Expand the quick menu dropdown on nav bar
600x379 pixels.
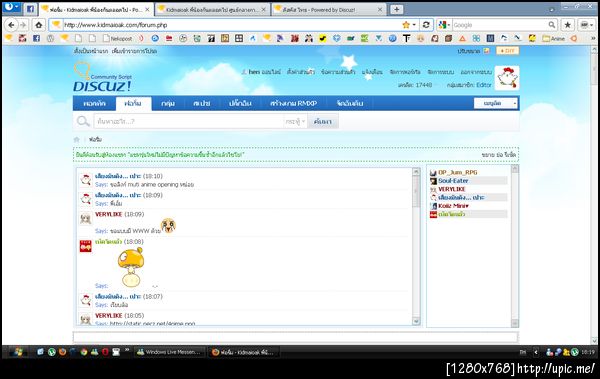[x=496, y=103]
